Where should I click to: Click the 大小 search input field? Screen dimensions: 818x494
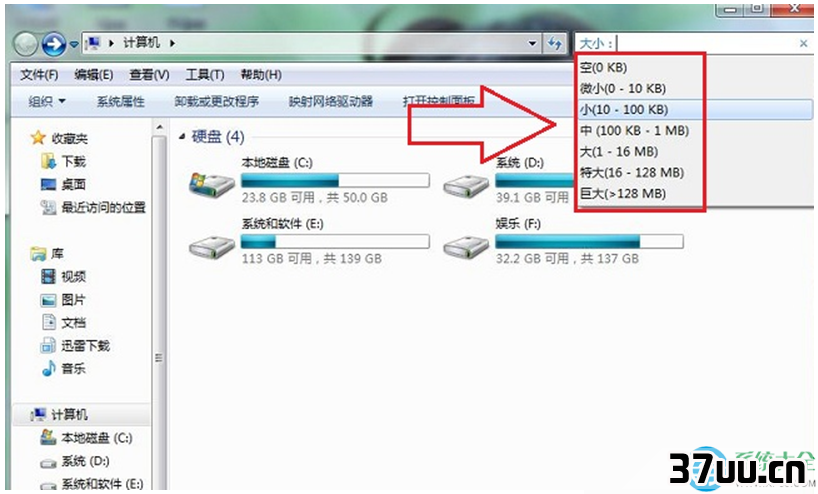tap(707, 43)
